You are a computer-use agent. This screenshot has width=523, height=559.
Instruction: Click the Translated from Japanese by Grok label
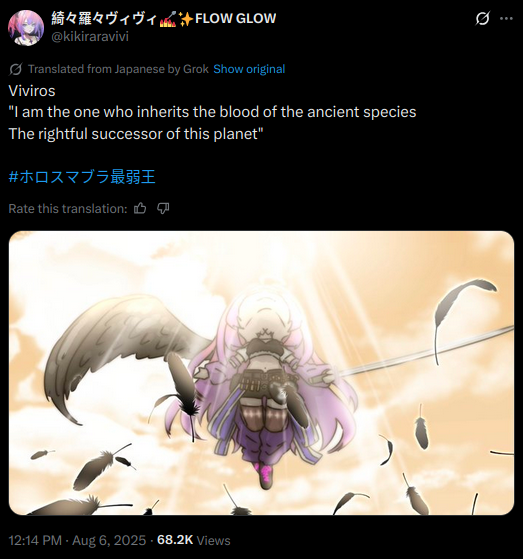(x=118, y=69)
